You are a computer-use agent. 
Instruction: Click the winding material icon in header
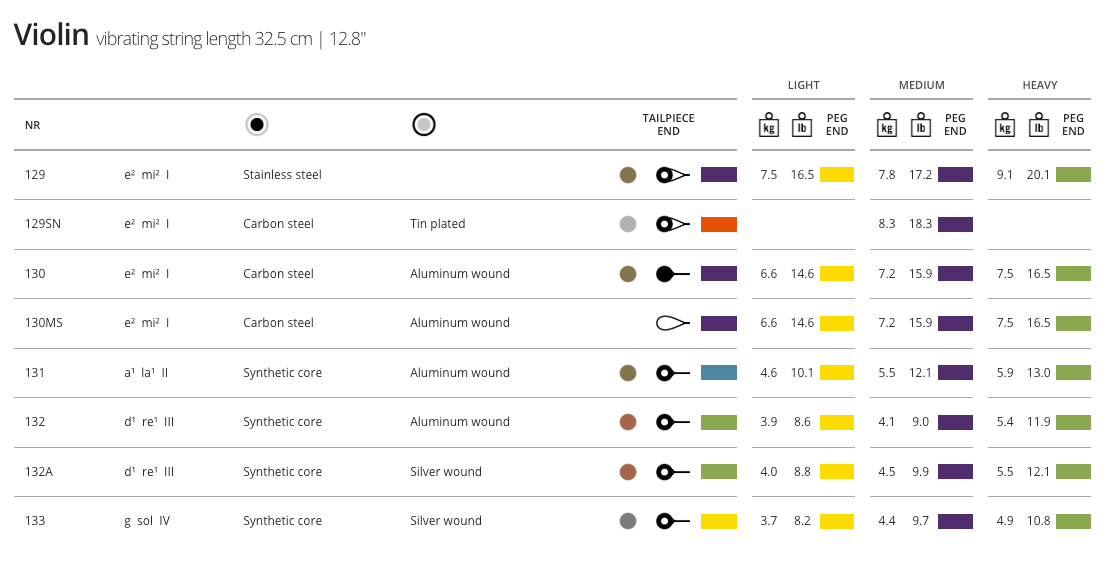[x=424, y=125]
